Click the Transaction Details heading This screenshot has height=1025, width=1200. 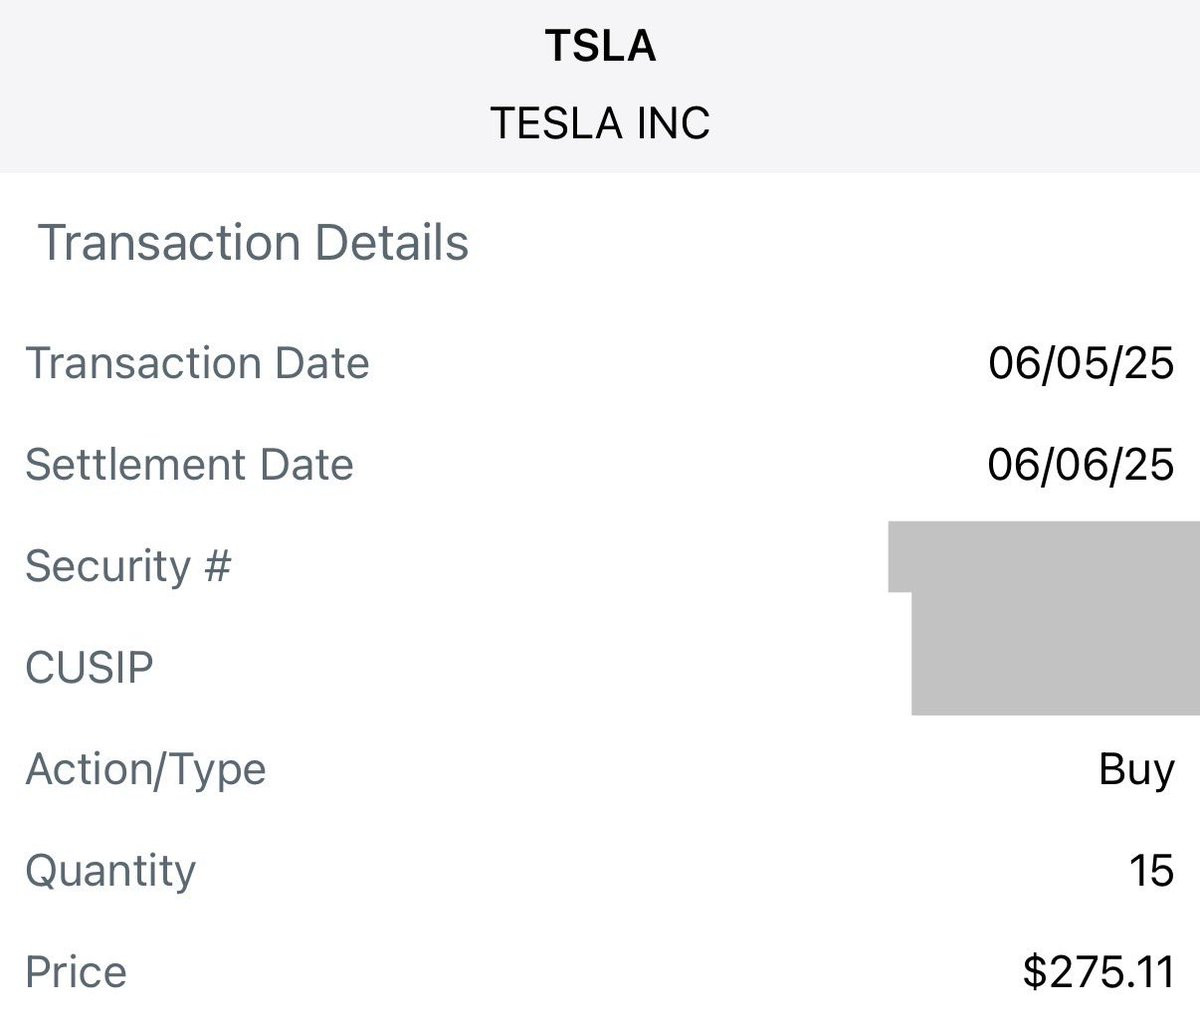click(253, 243)
